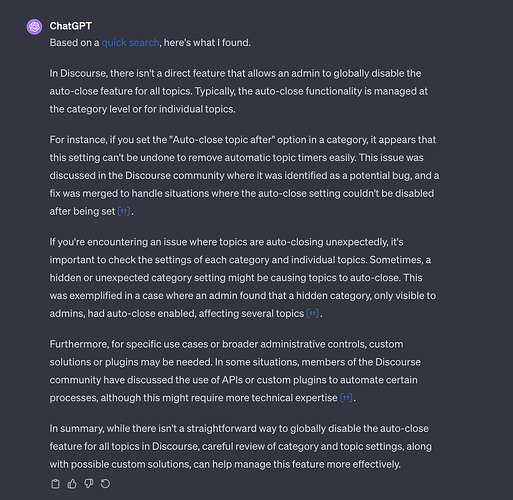Click the paragraph starting "If you're encountering"
This screenshot has height=500, width=513.
pos(243,278)
